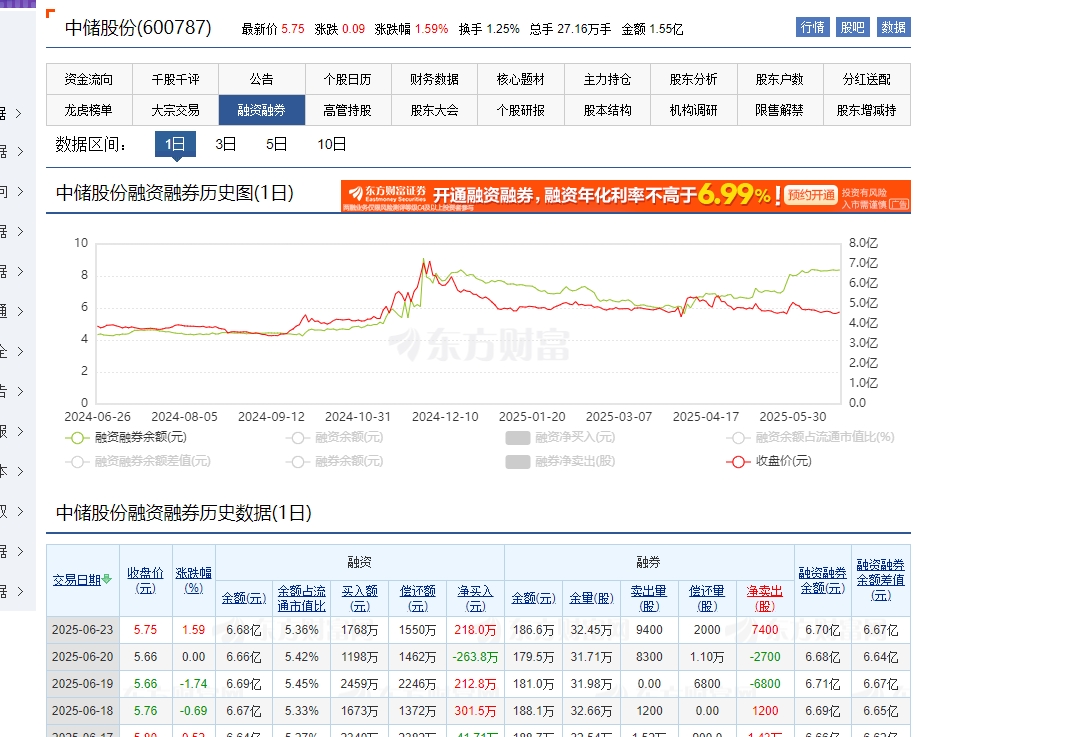Open the 股本结构 tab

click(x=607, y=110)
